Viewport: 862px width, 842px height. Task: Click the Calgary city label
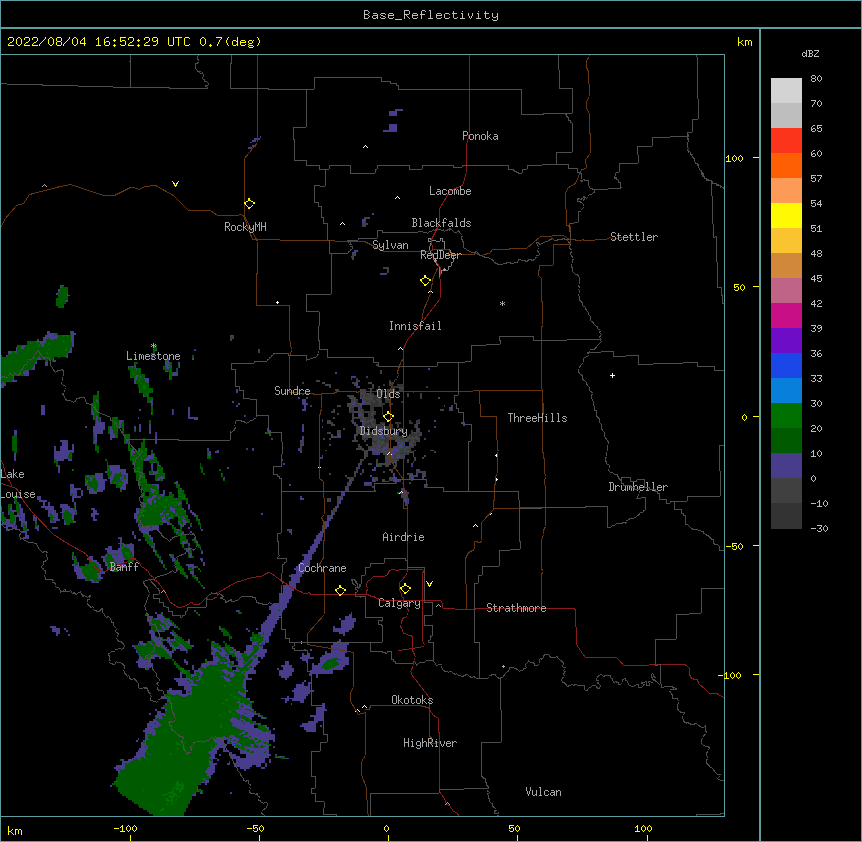pyautogui.click(x=399, y=603)
